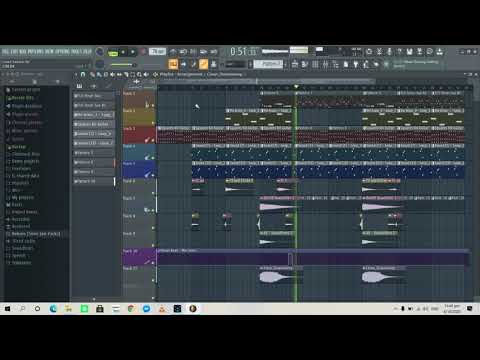Expand Current project folder in browser
The height and width of the screenshot is (360, 480).
[23, 90]
